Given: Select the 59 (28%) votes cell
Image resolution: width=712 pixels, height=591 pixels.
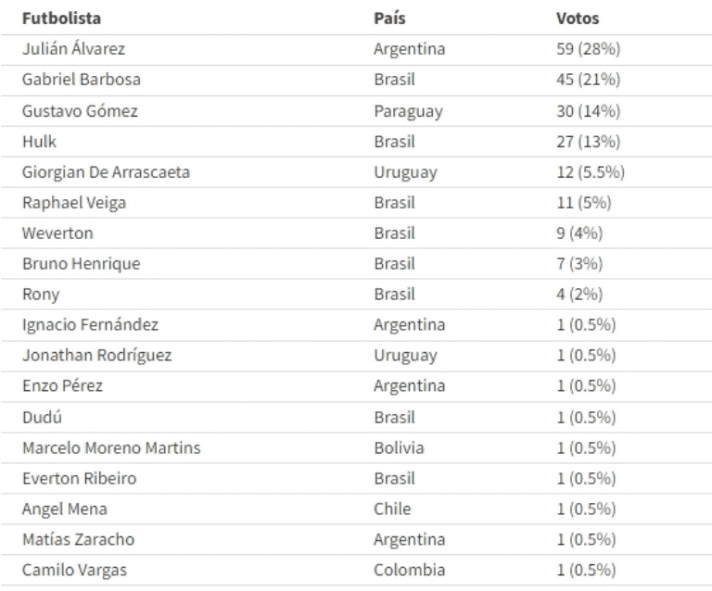Looking at the screenshot, I should (x=588, y=49).
